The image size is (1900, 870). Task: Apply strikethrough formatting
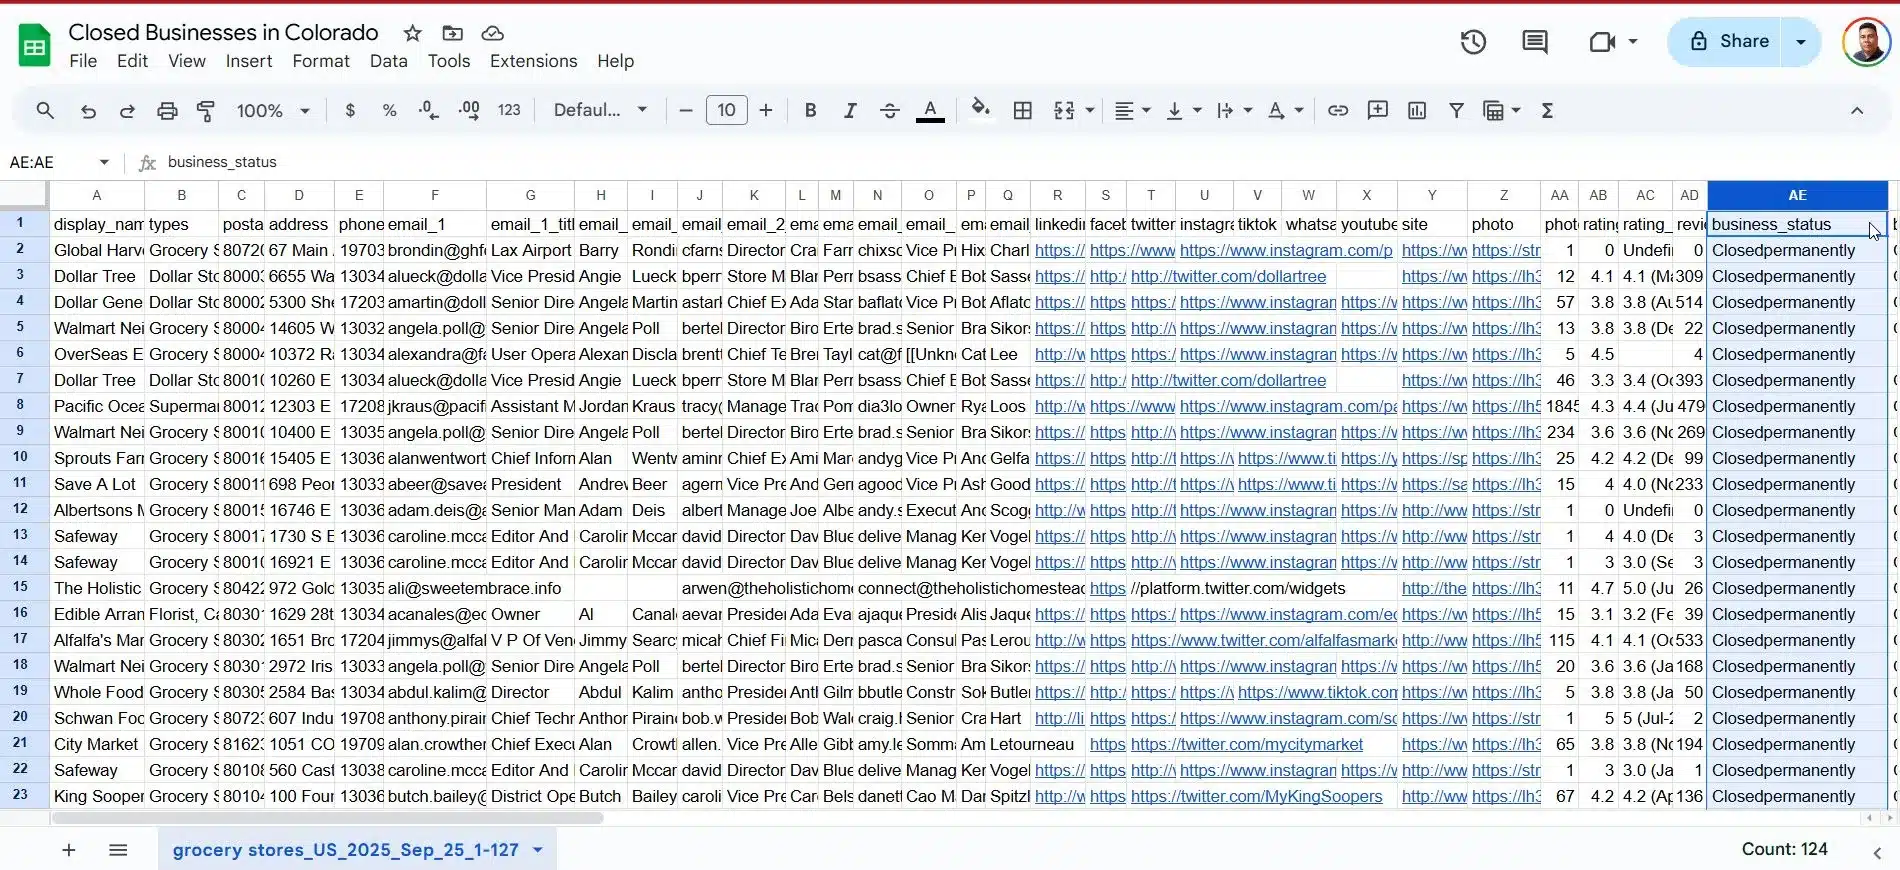890,110
